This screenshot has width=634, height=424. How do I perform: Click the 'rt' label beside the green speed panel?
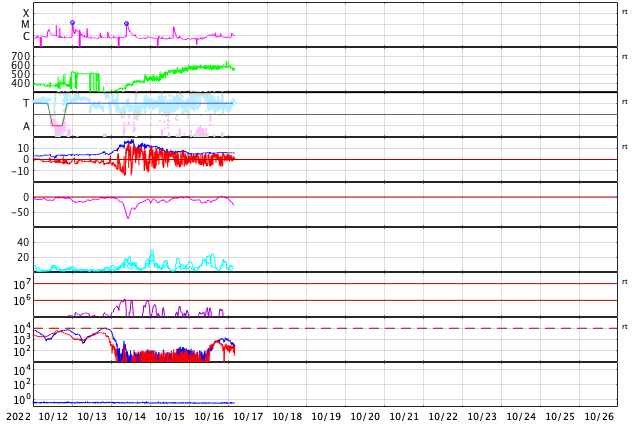[624, 57]
